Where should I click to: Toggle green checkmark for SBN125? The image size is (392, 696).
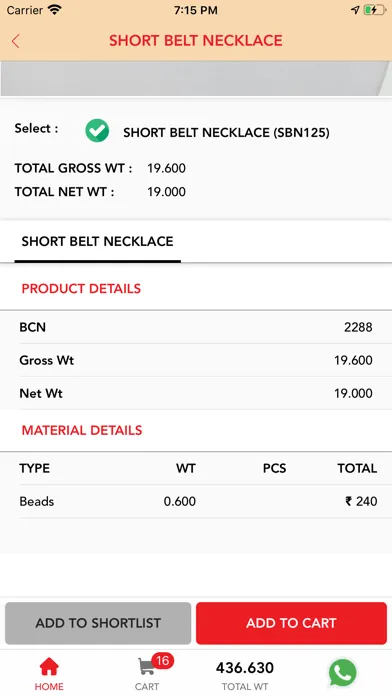[x=97, y=130]
